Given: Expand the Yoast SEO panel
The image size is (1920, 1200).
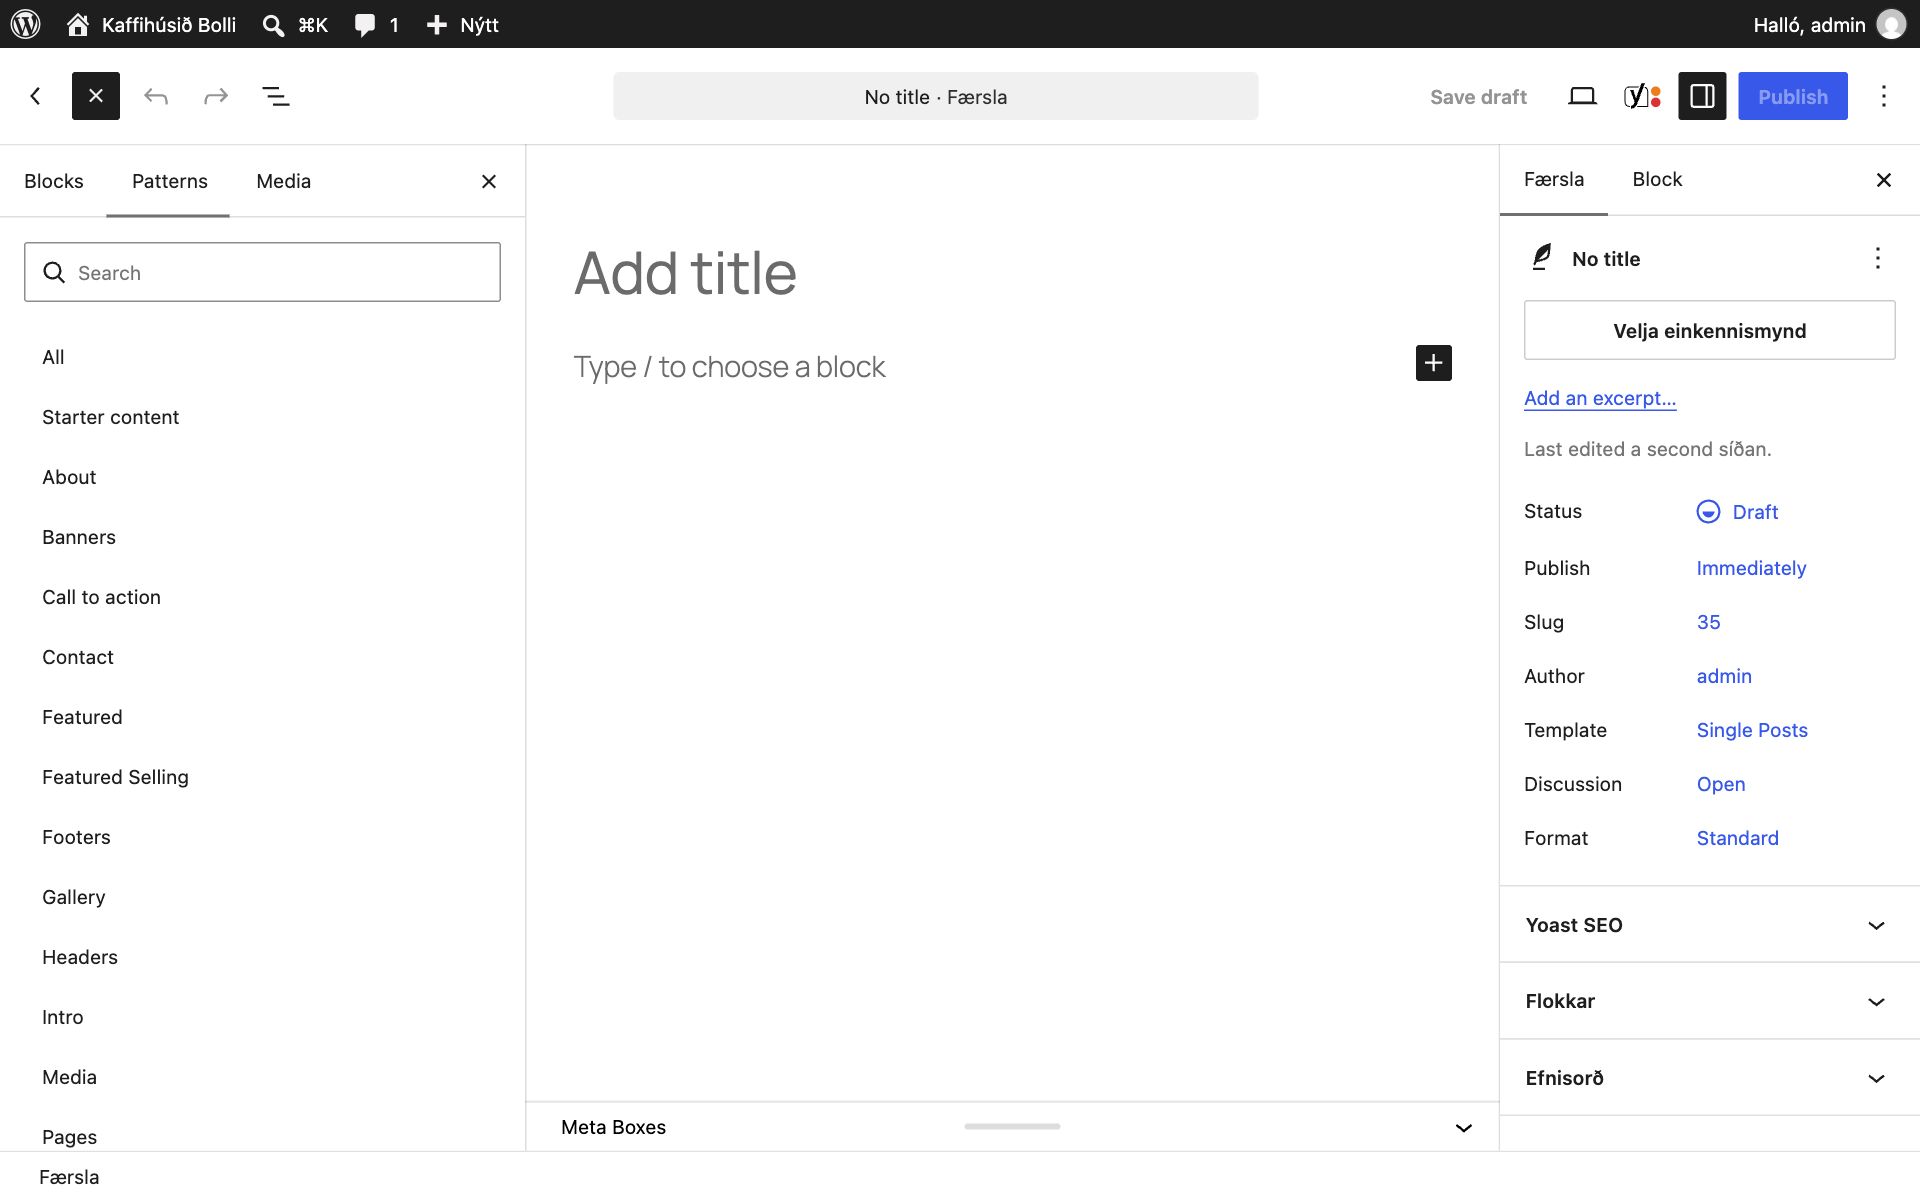Looking at the screenshot, I should [1710, 925].
